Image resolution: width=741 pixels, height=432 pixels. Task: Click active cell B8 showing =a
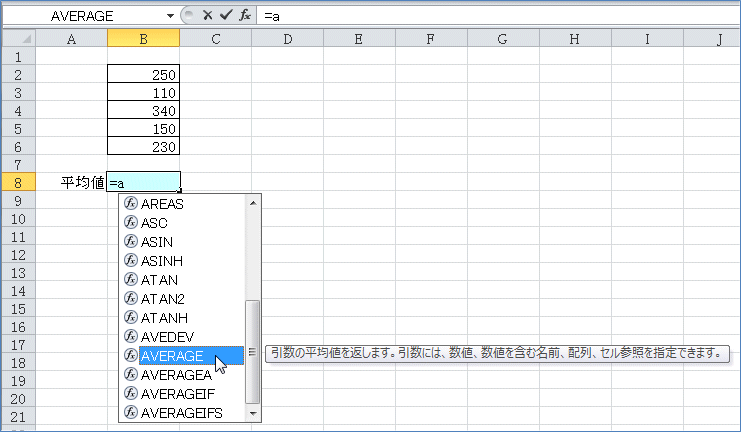coord(144,182)
